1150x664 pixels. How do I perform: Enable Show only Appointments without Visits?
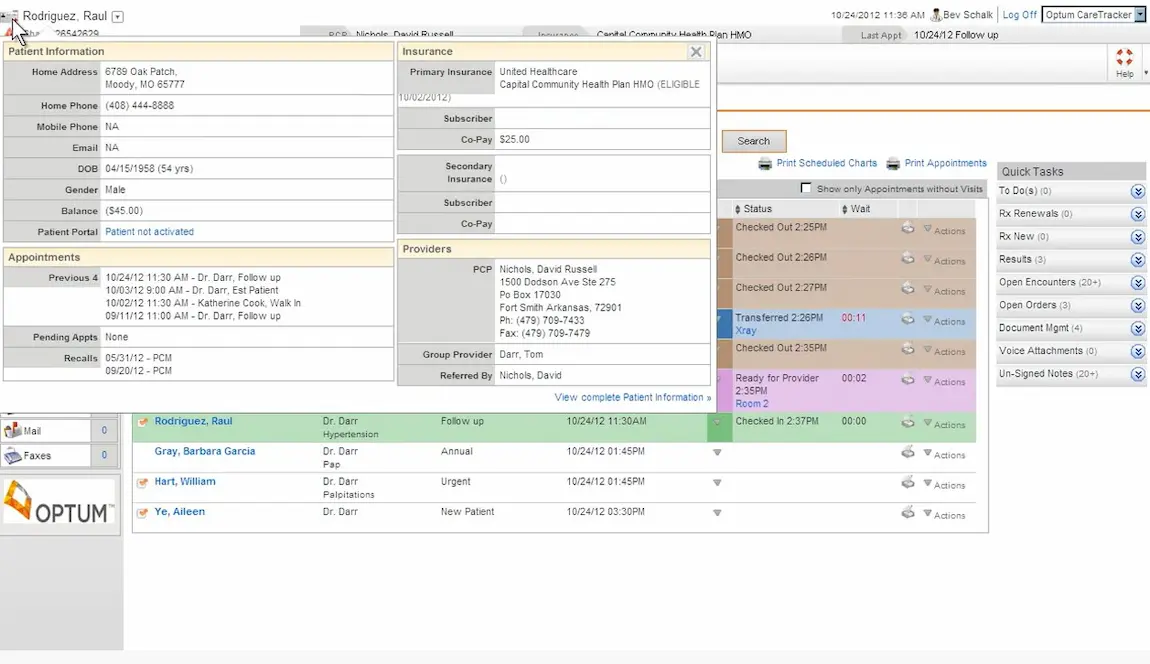pyautogui.click(x=806, y=187)
